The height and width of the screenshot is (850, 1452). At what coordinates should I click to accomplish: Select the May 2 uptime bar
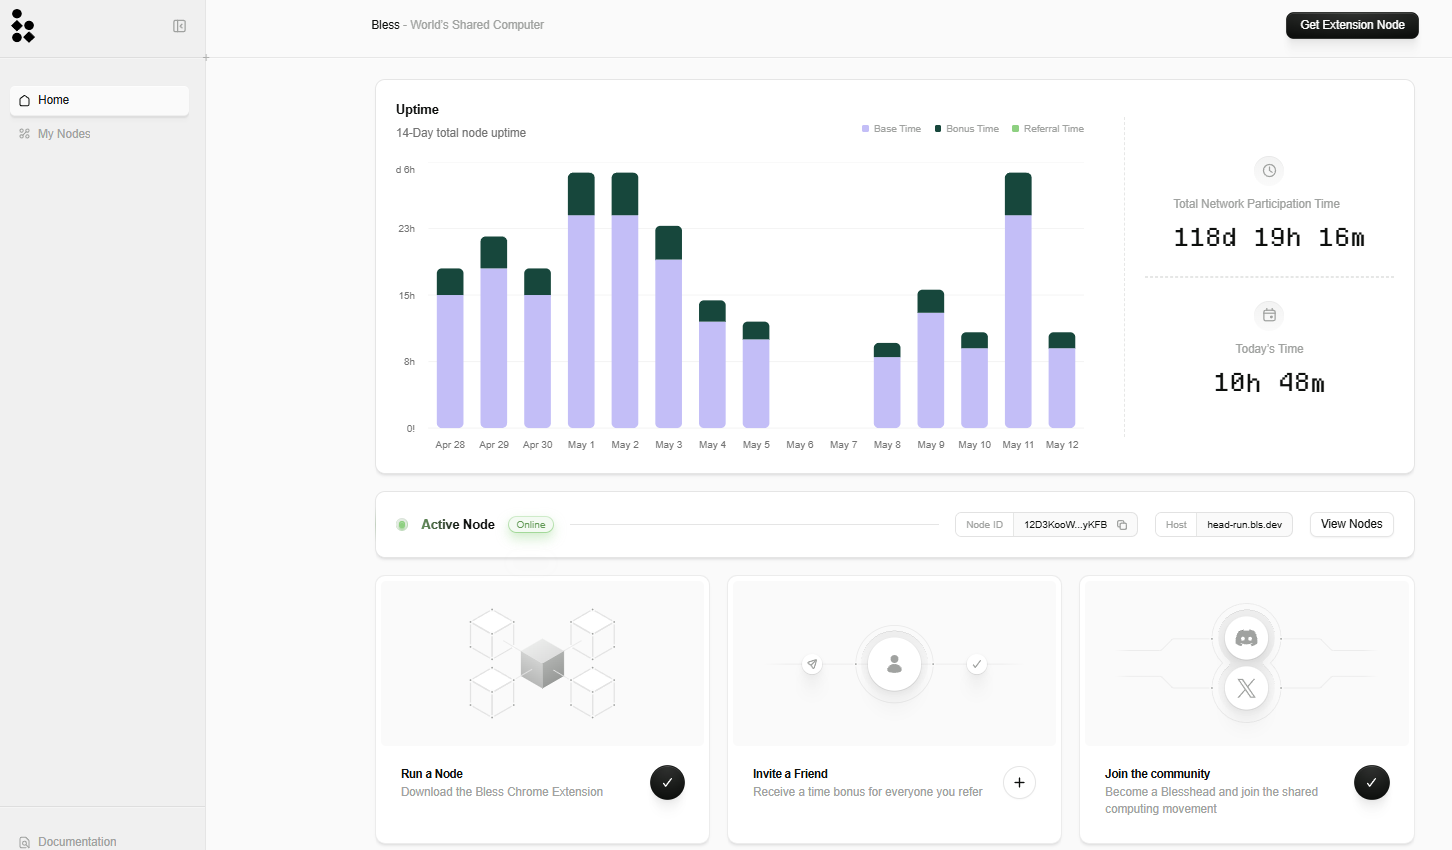coord(625,300)
